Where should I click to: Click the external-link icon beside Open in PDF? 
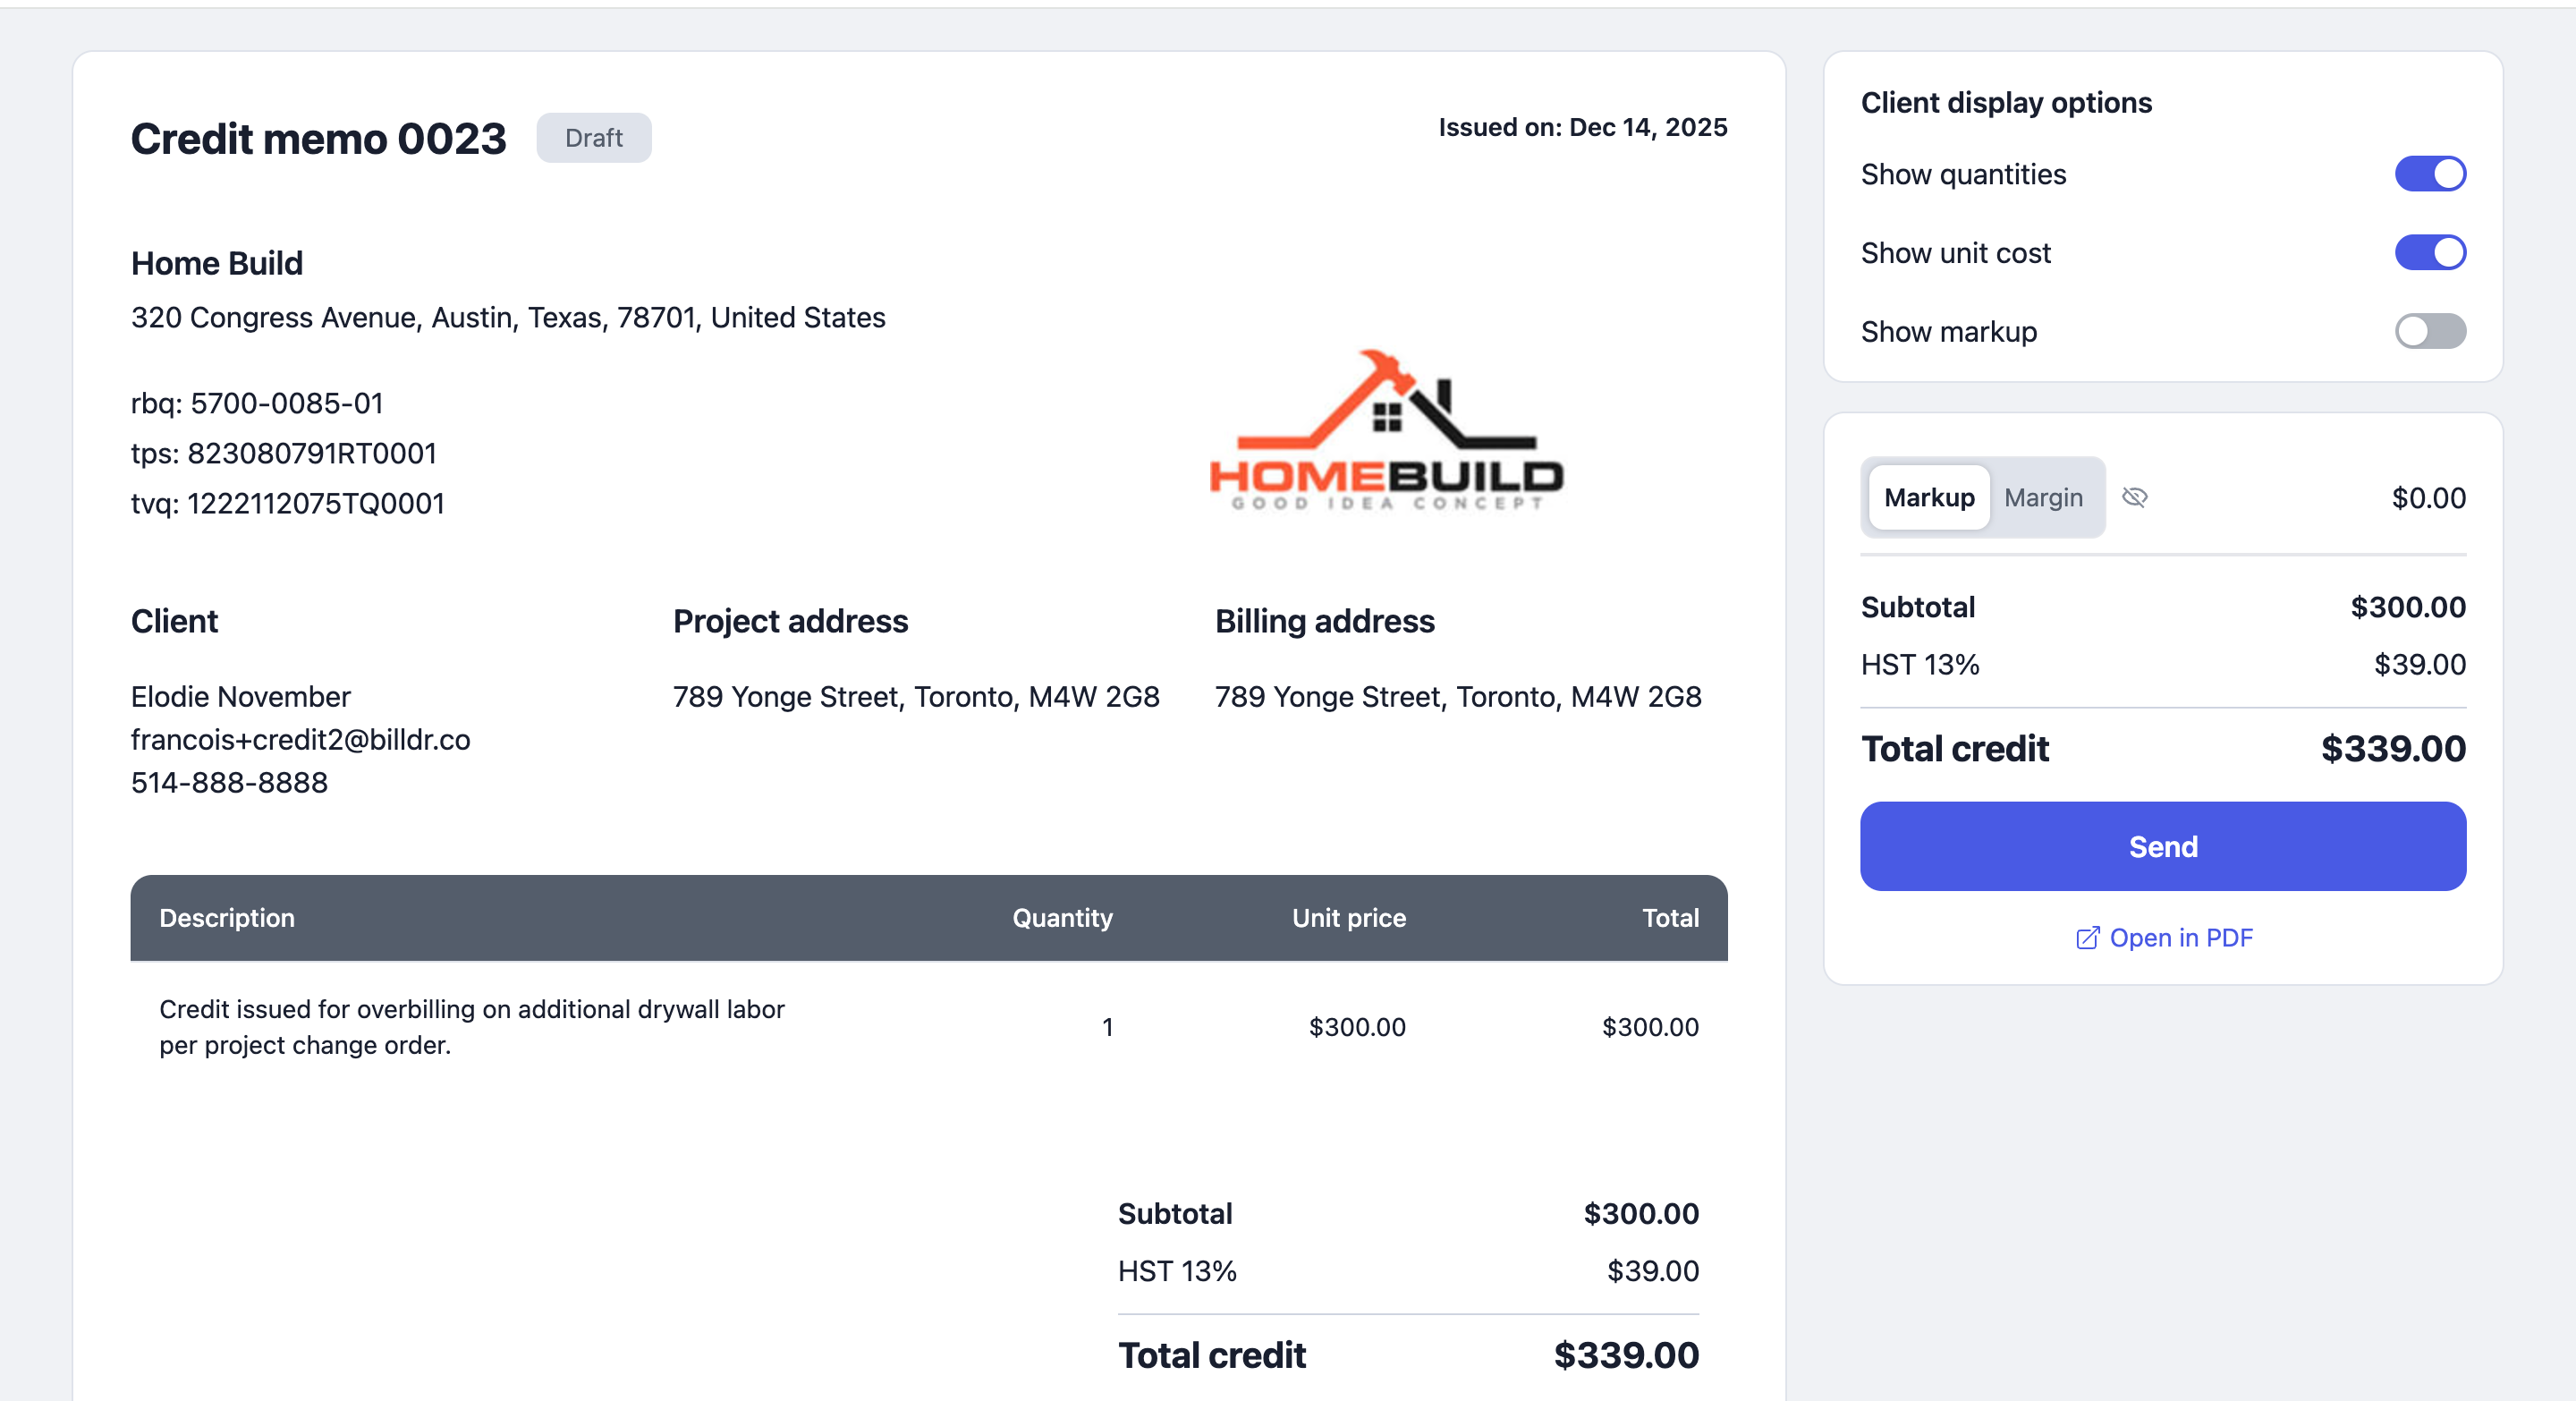coord(2087,938)
